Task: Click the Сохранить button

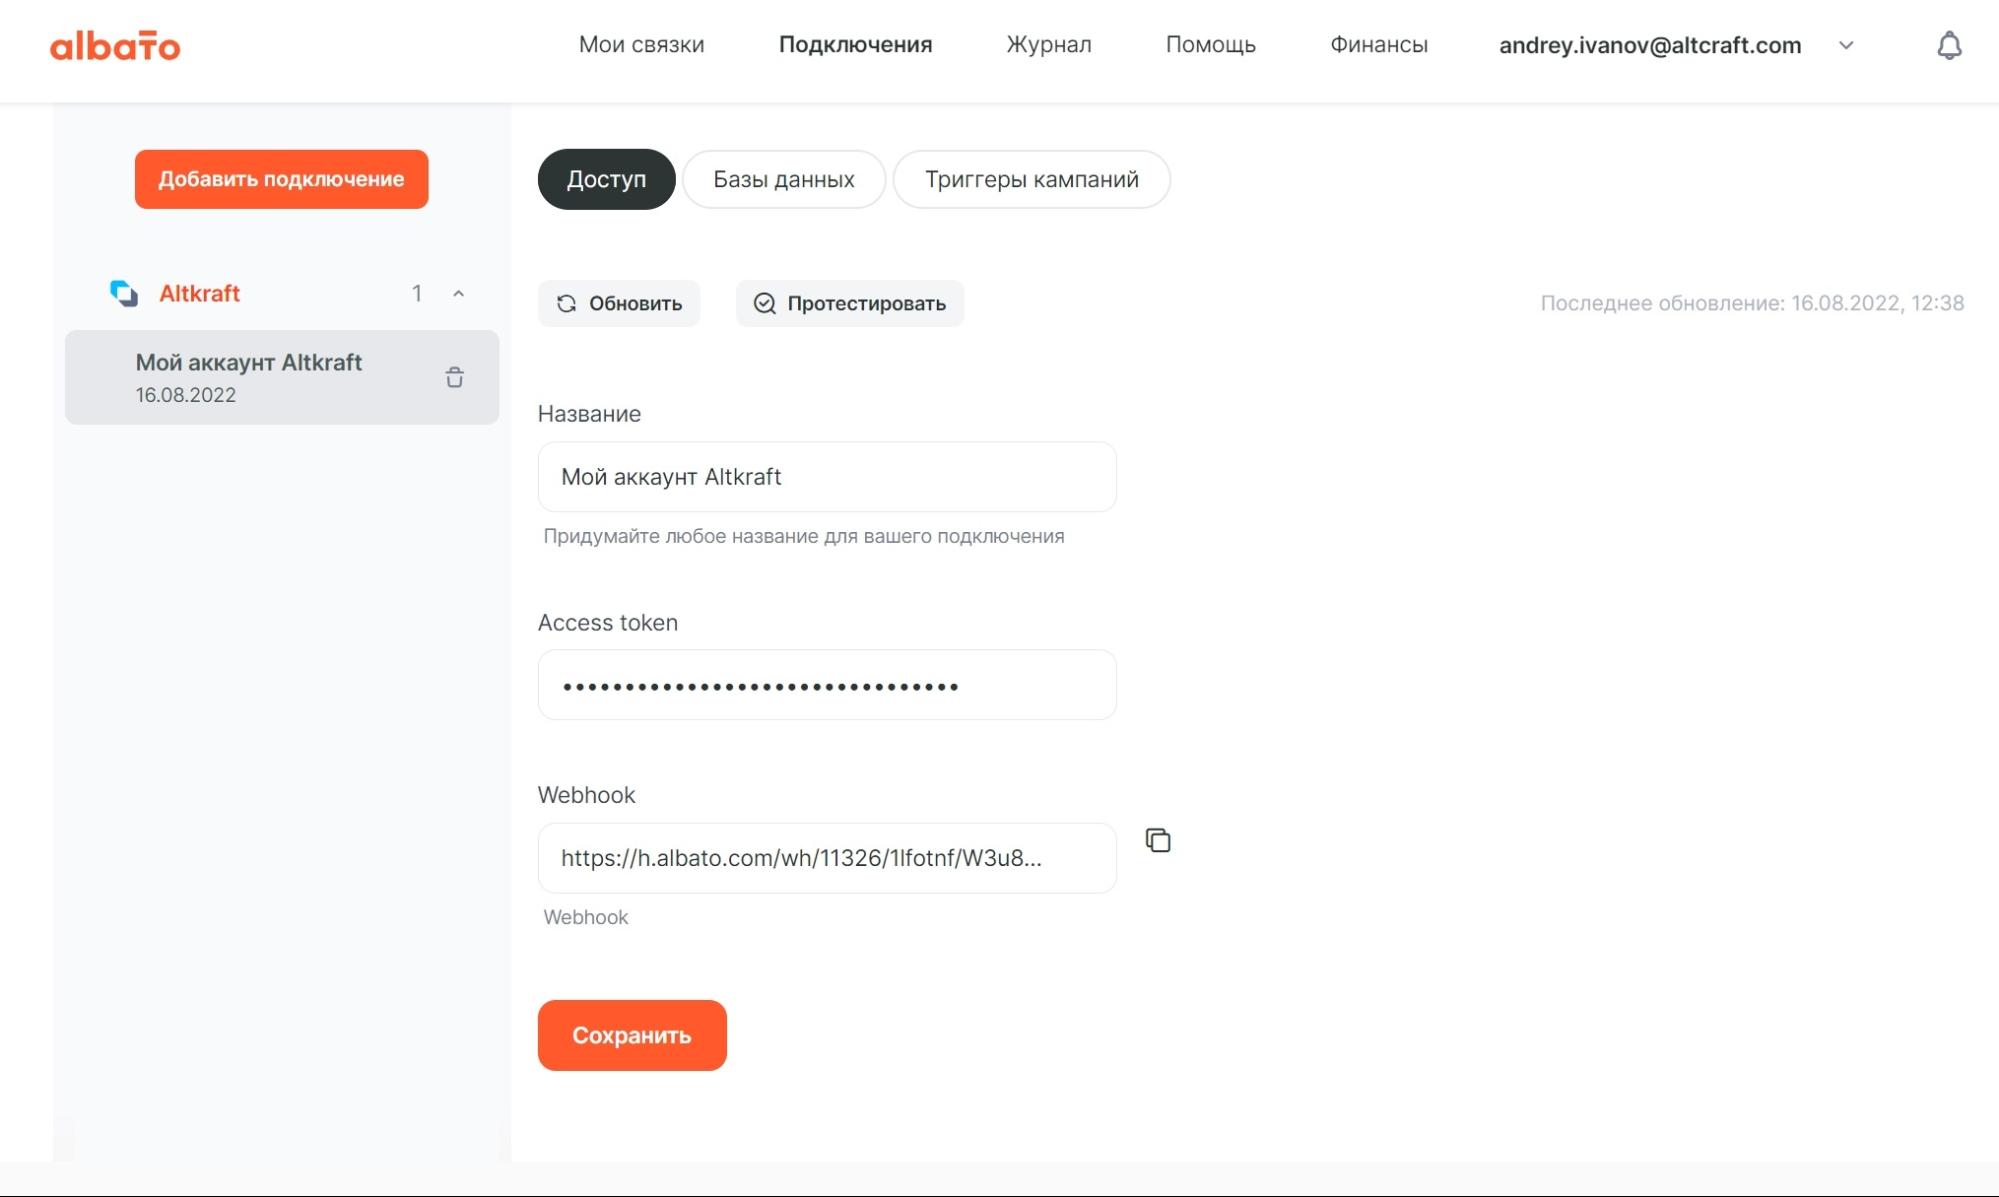Action: click(632, 1035)
